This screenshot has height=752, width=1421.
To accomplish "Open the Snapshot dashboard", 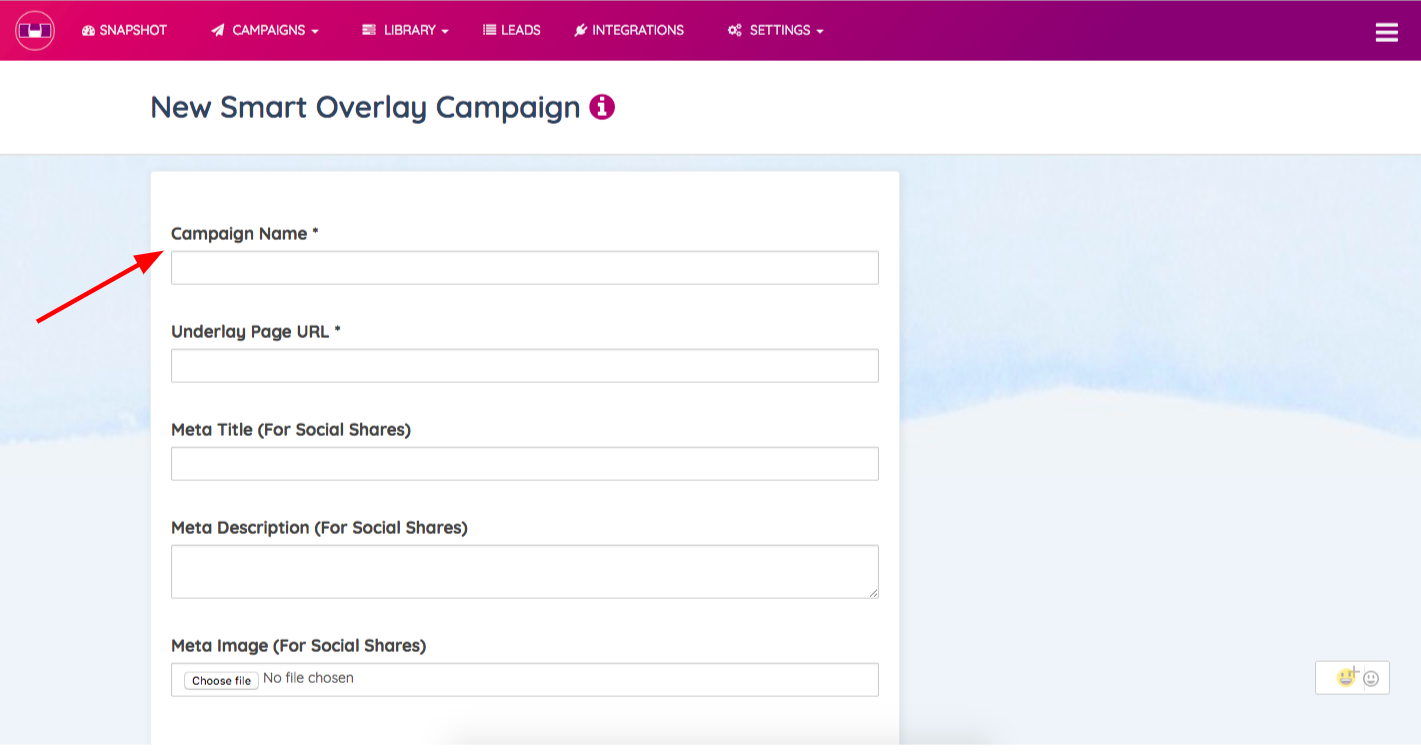I will click(124, 30).
